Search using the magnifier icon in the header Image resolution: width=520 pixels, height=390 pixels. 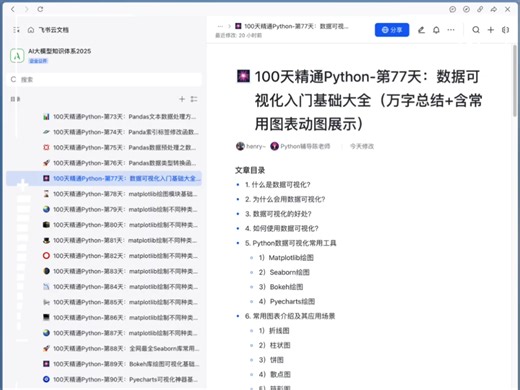coord(476,30)
